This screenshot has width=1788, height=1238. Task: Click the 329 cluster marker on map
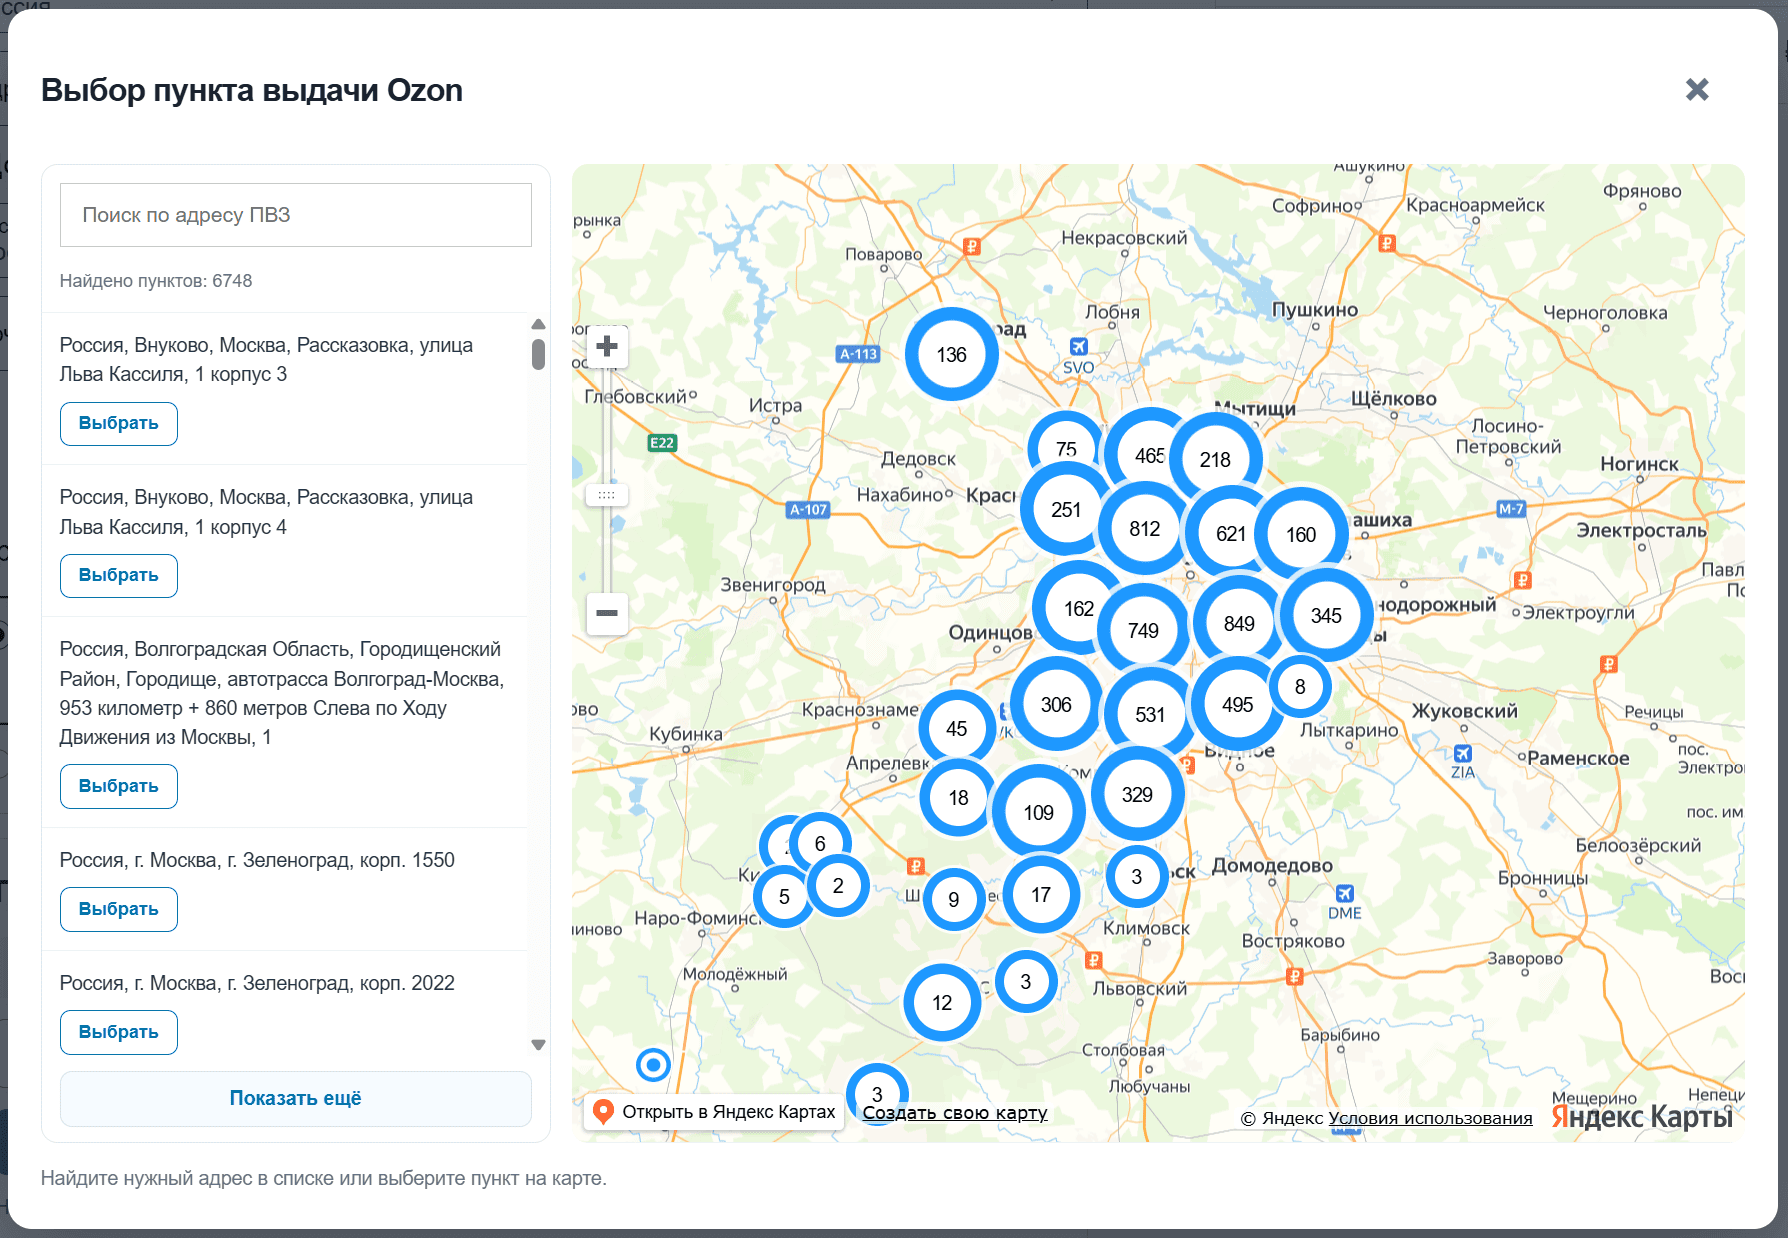click(x=1137, y=794)
